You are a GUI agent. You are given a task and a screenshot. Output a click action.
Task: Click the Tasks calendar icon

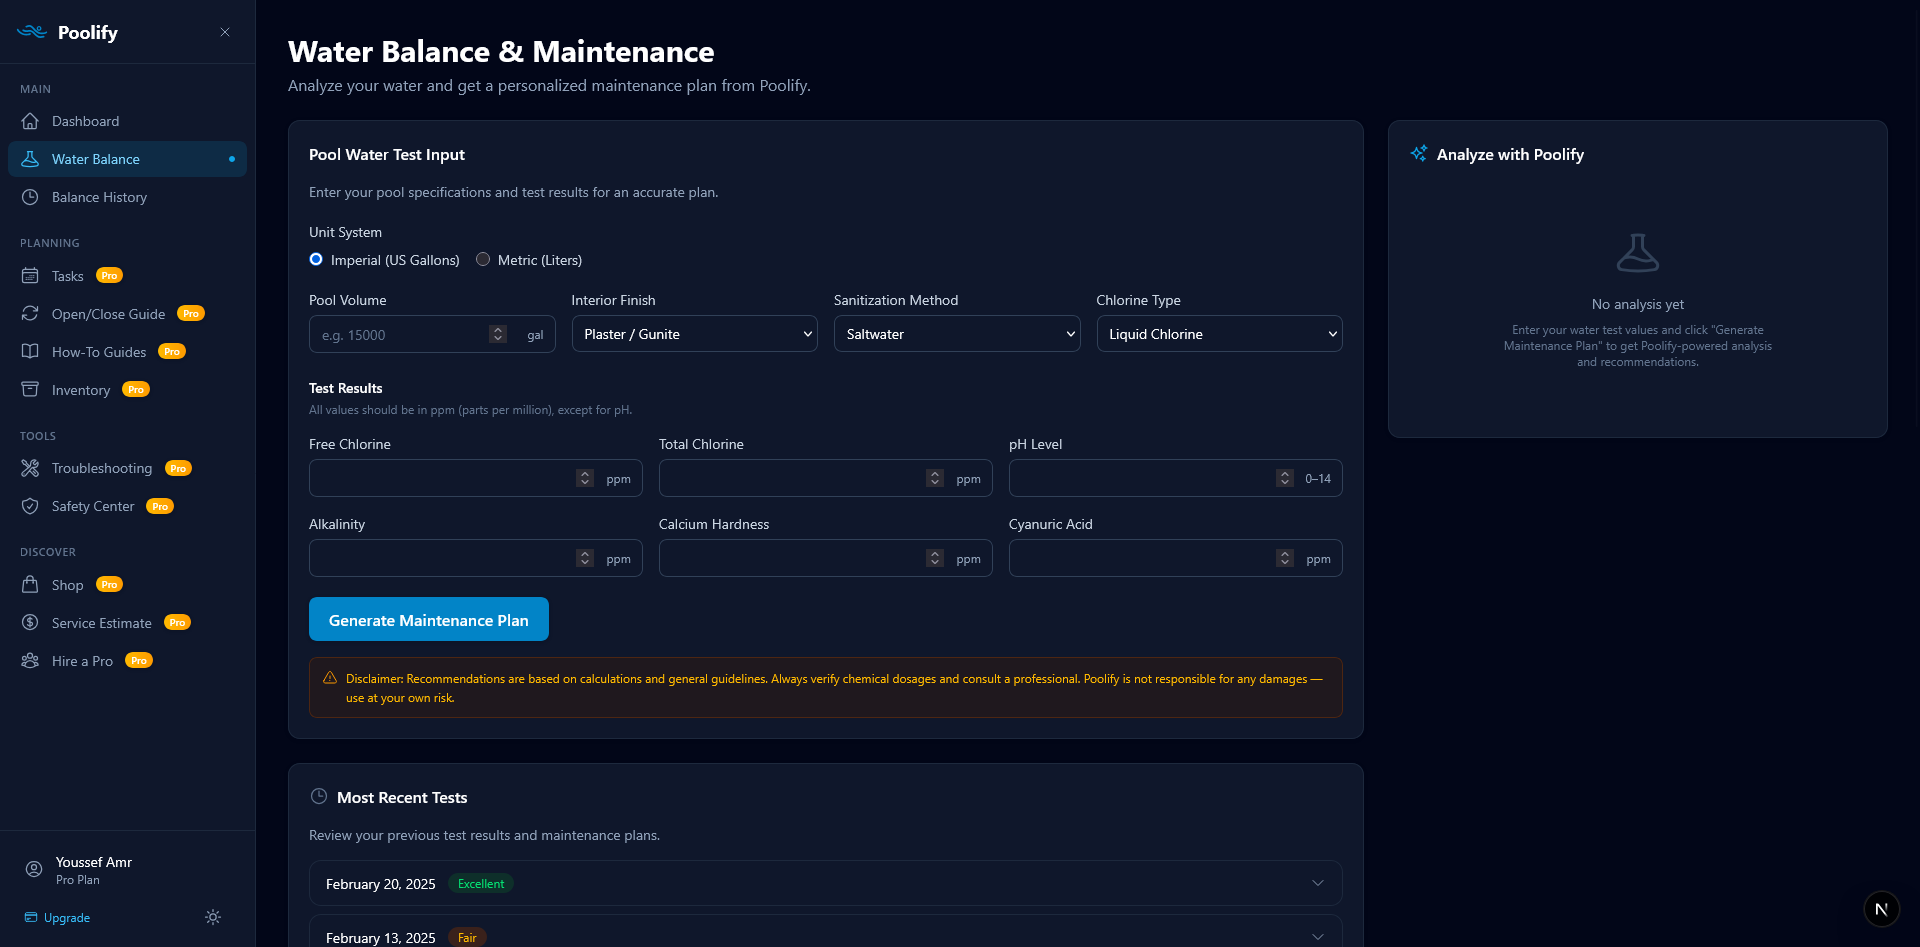pyautogui.click(x=30, y=275)
